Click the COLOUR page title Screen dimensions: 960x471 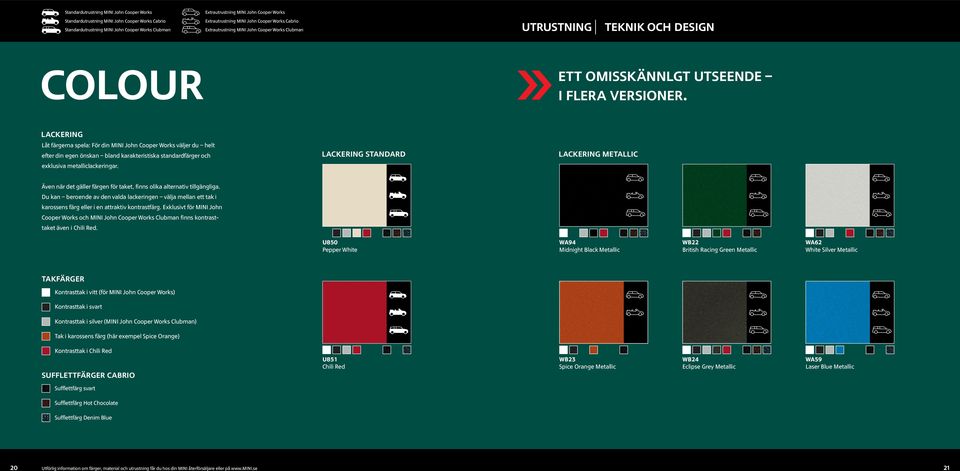(x=122, y=86)
